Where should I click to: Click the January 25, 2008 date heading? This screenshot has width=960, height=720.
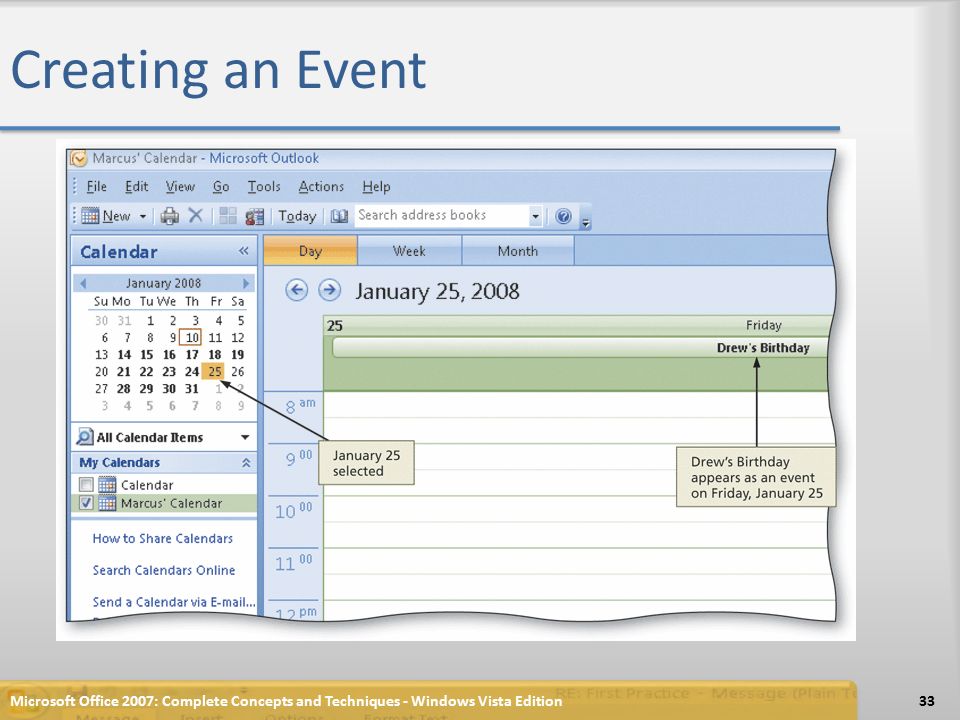click(x=437, y=291)
